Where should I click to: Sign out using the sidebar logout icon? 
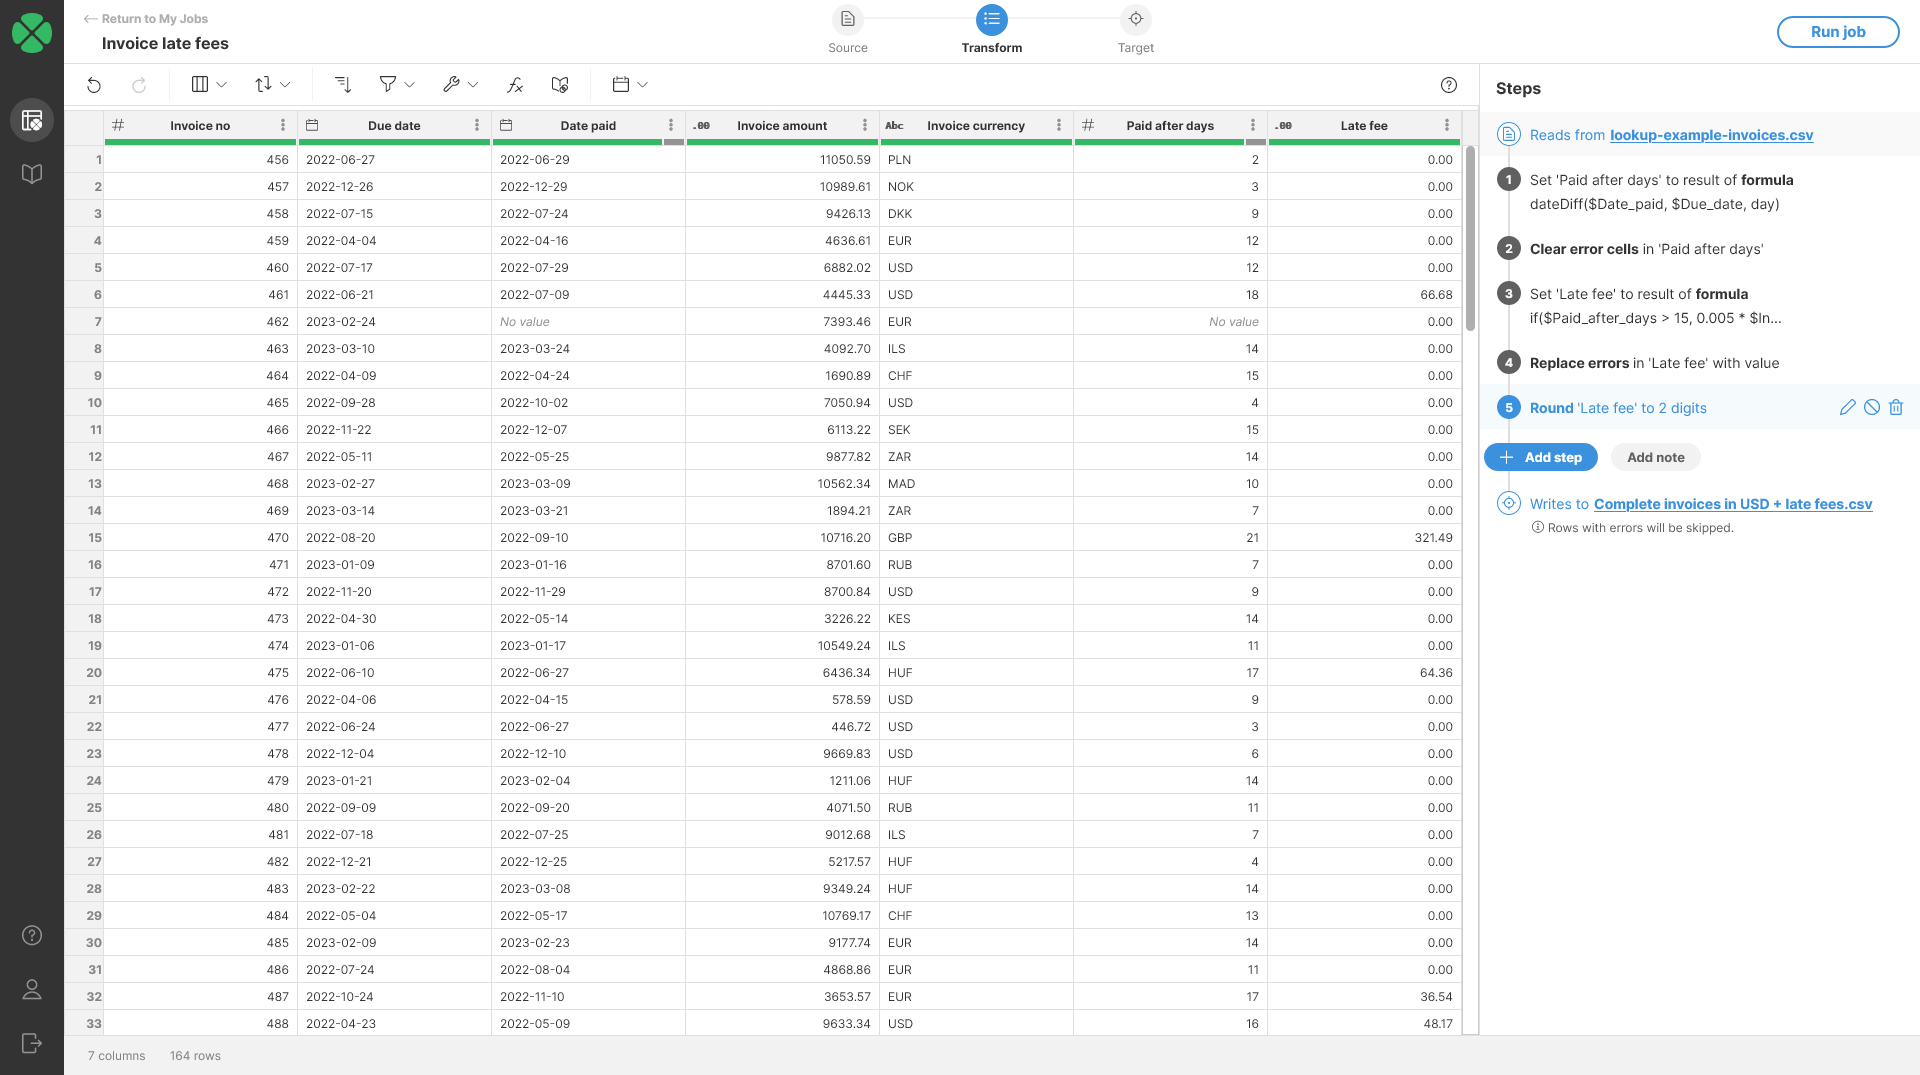31,1043
